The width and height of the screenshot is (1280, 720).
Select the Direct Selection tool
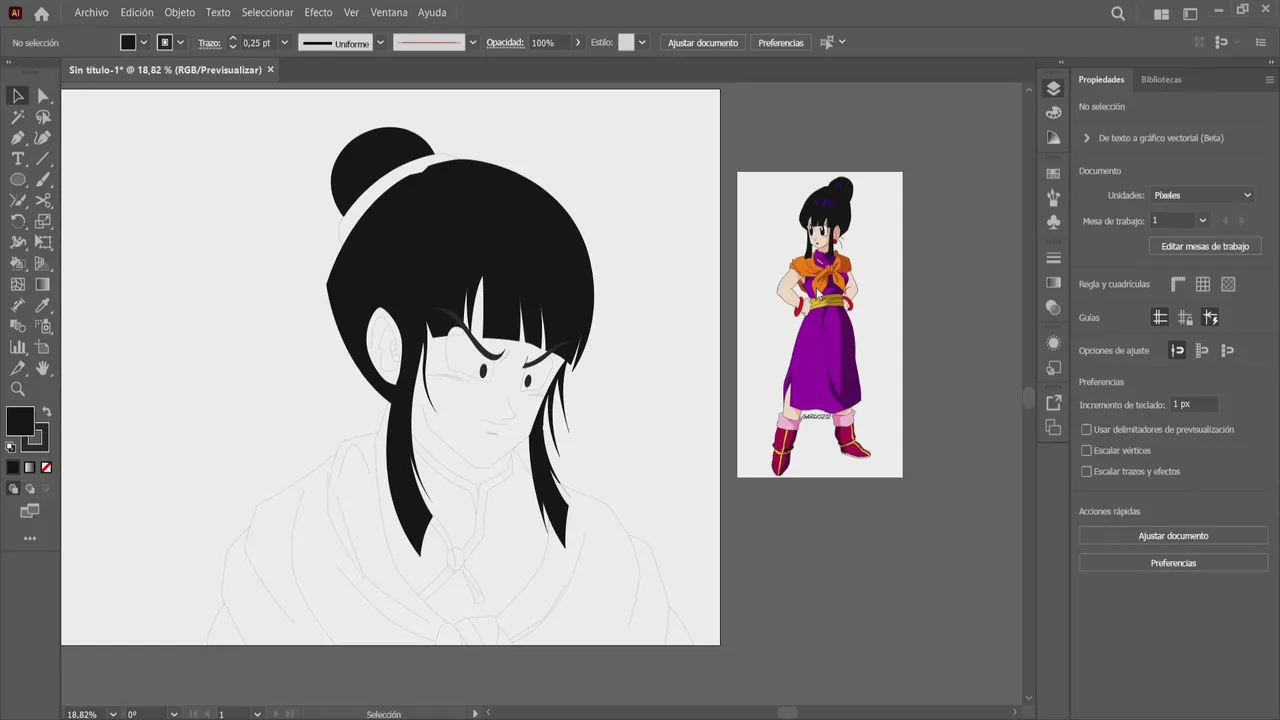pos(43,96)
